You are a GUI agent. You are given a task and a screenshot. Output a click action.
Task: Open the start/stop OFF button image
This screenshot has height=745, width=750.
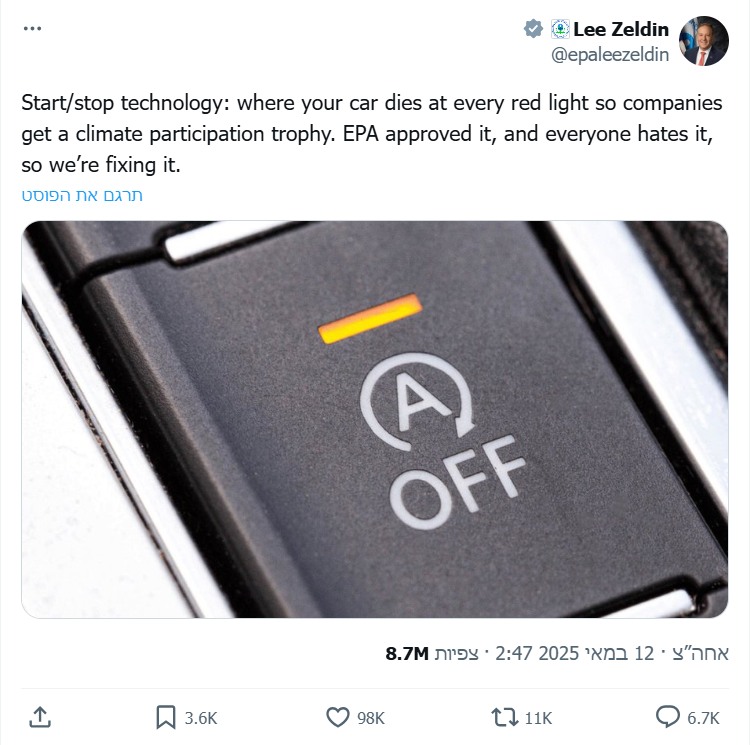point(375,419)
